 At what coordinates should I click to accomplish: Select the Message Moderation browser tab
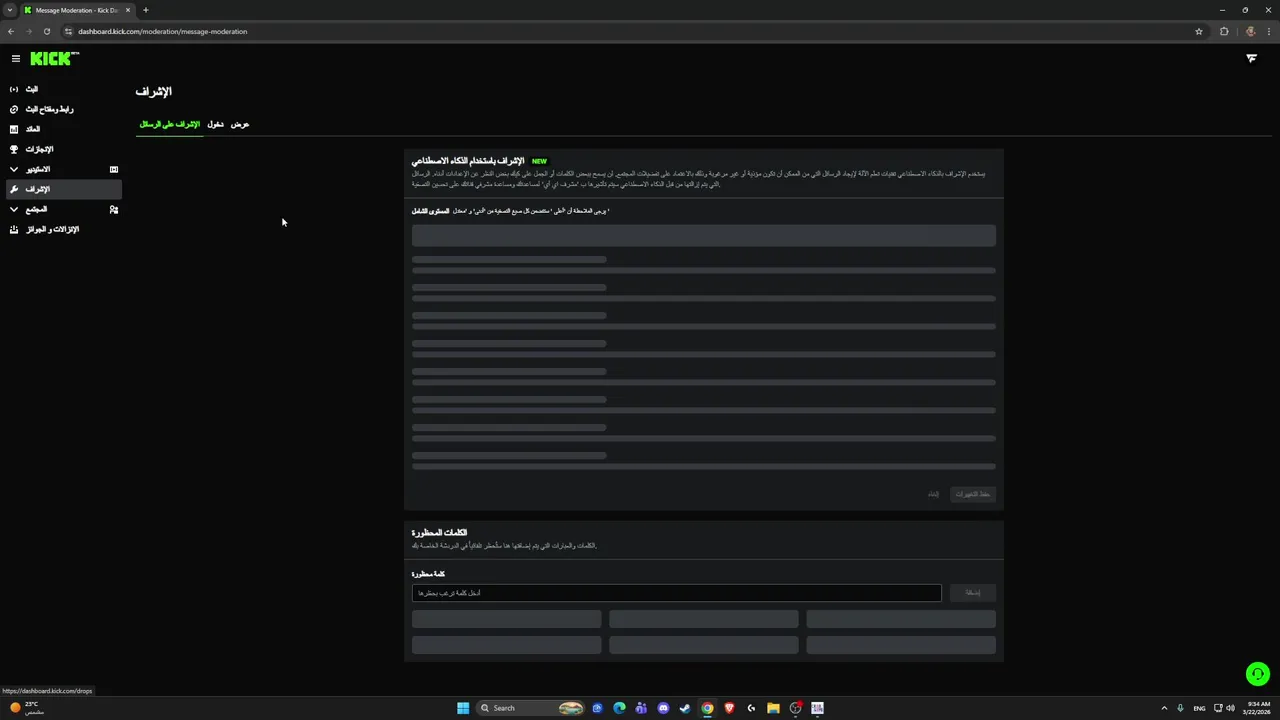tap(78, 10)
